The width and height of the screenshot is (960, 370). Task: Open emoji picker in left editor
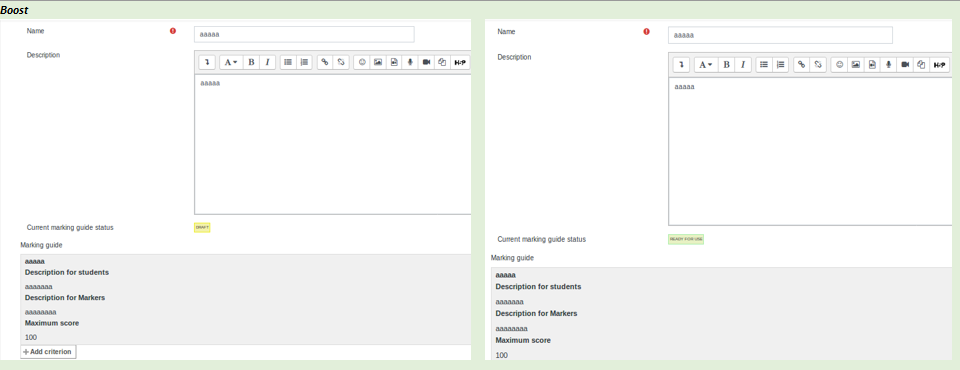(362, 62)
